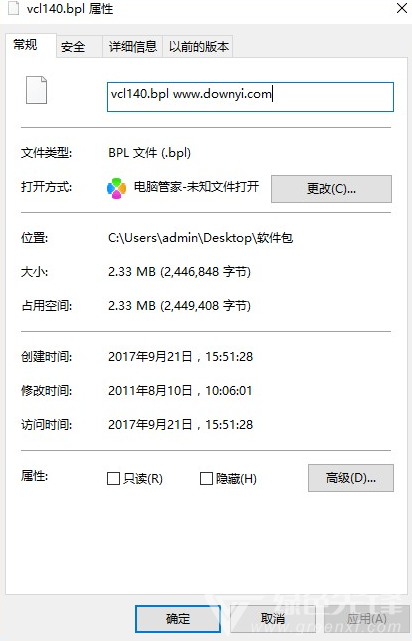Click the 更改(C)... button
Screen dimensions: 412x641
[331, 189]
